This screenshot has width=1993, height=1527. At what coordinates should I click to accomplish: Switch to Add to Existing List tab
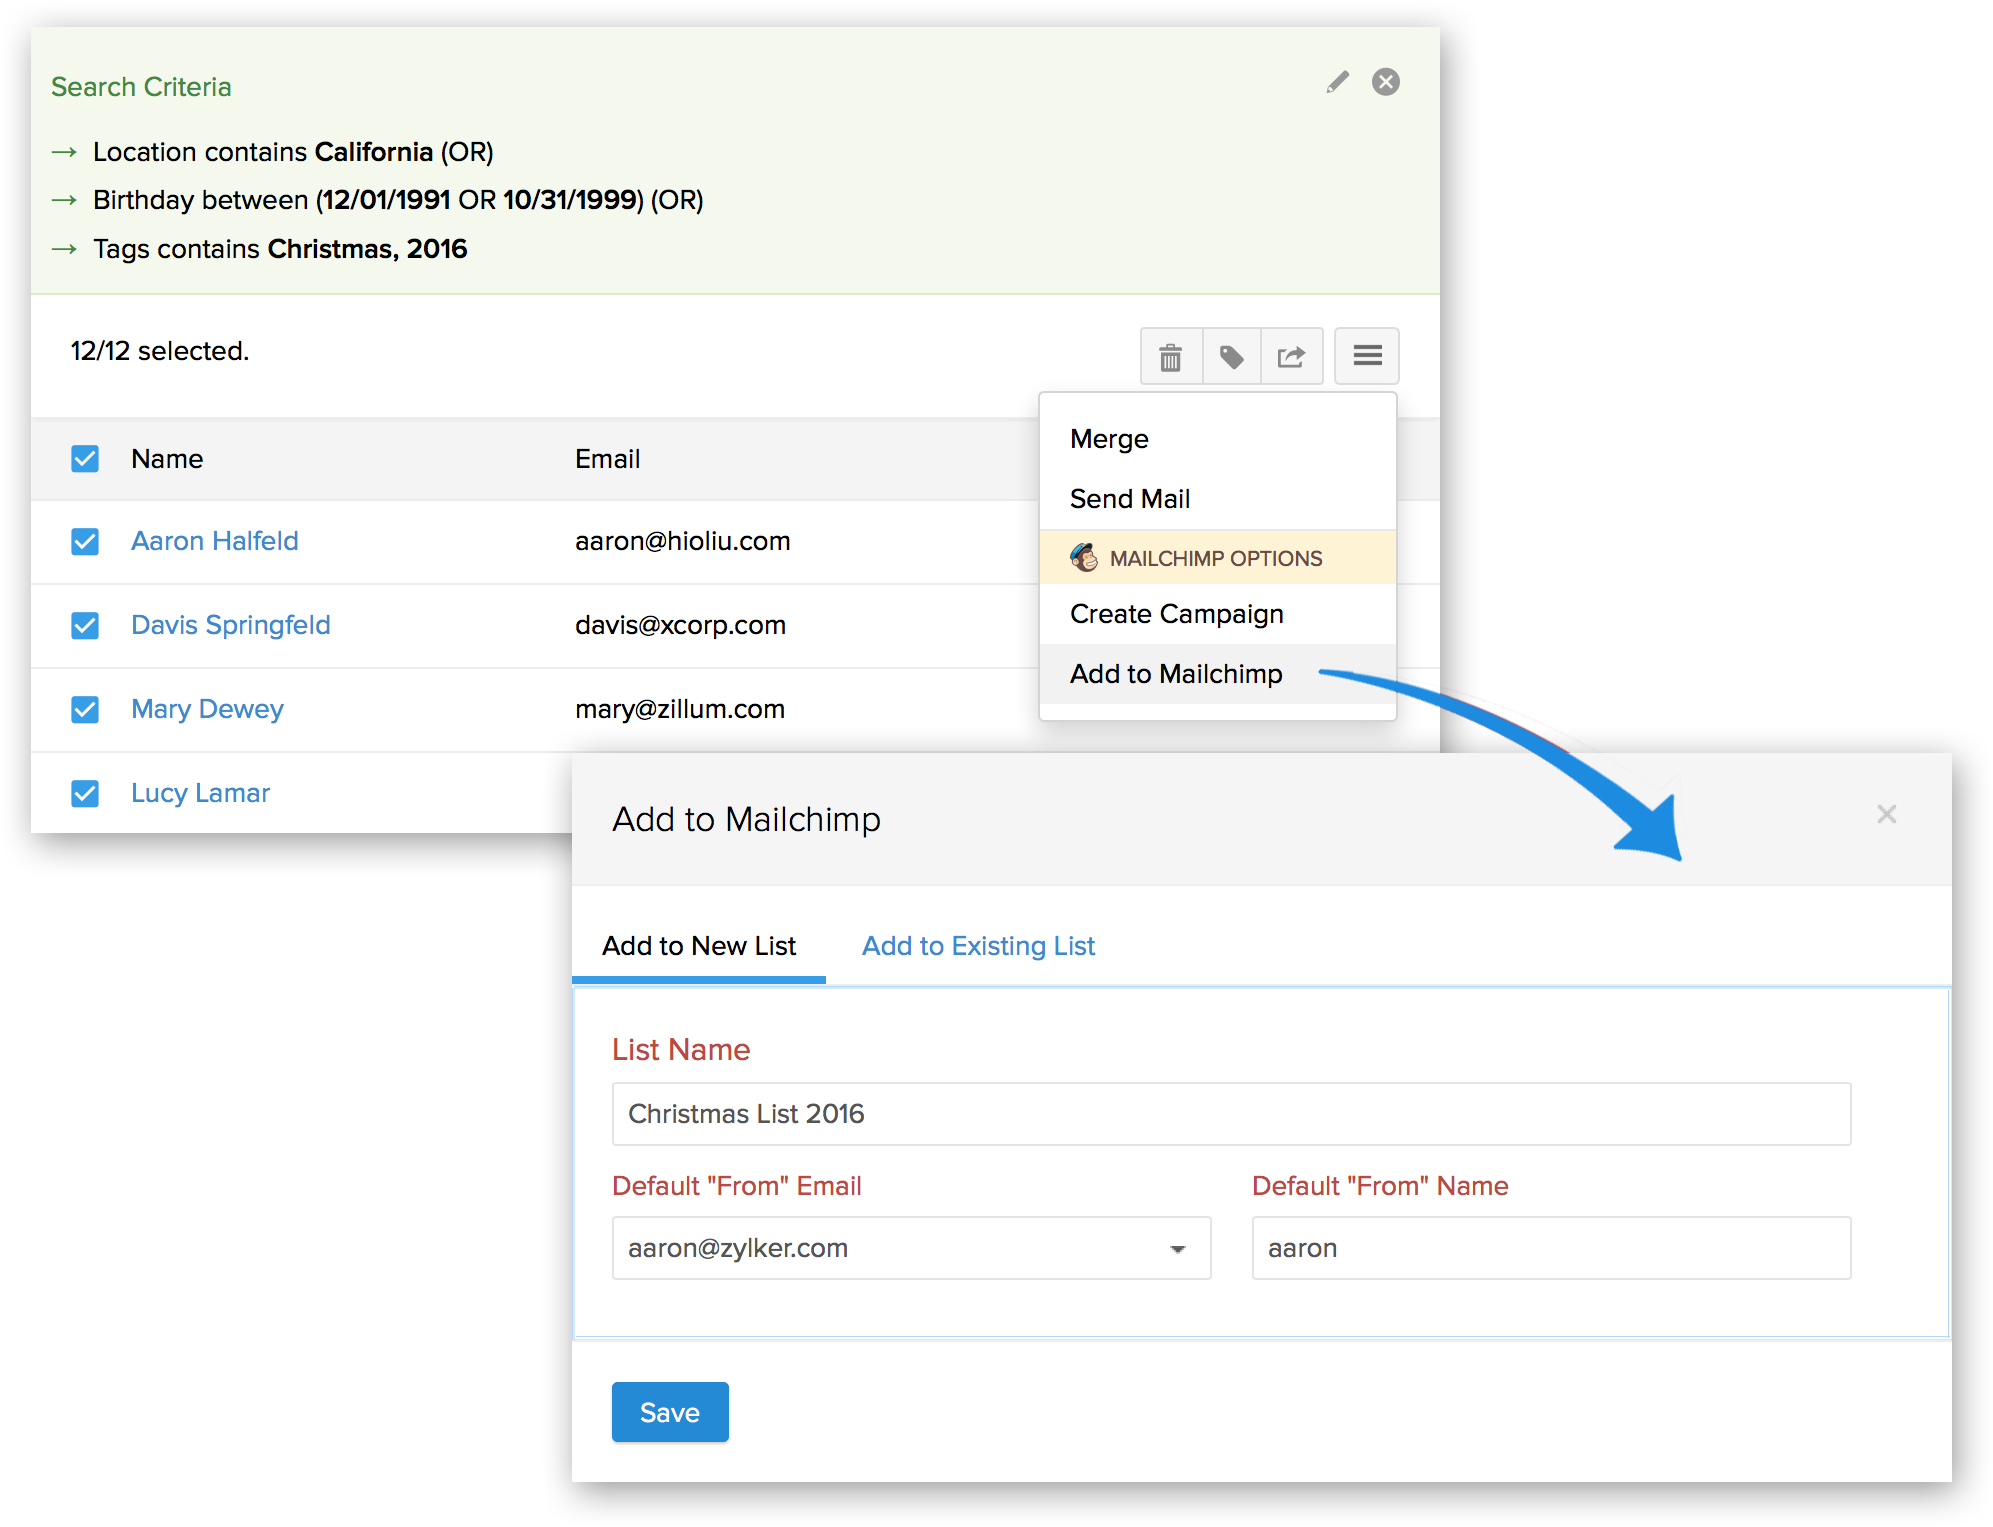click(x=978, y=946)
